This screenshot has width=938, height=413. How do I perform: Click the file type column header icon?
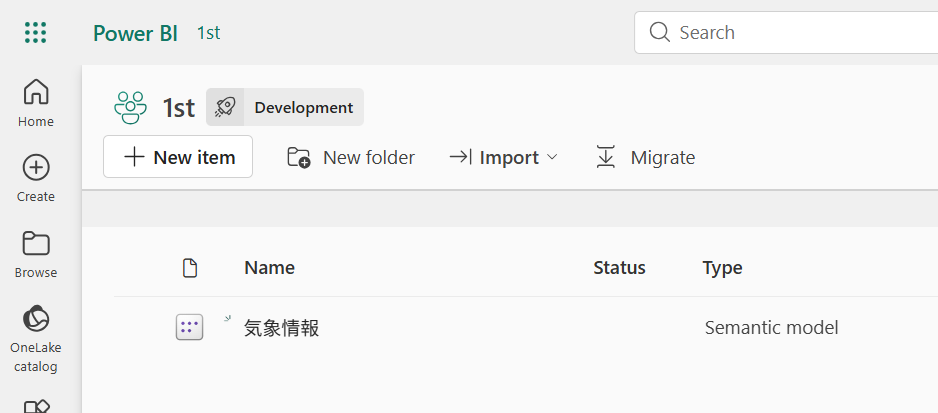(x=190, y=268)
